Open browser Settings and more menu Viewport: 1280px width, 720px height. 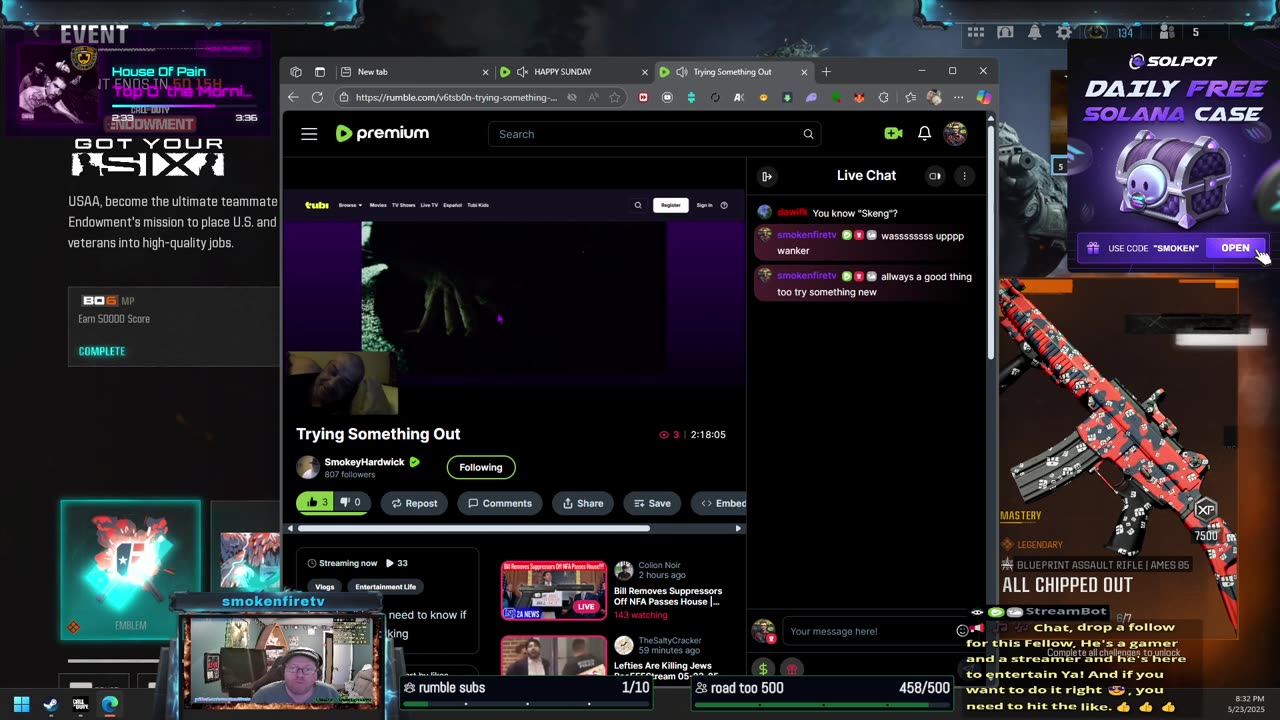click(959, 97)
